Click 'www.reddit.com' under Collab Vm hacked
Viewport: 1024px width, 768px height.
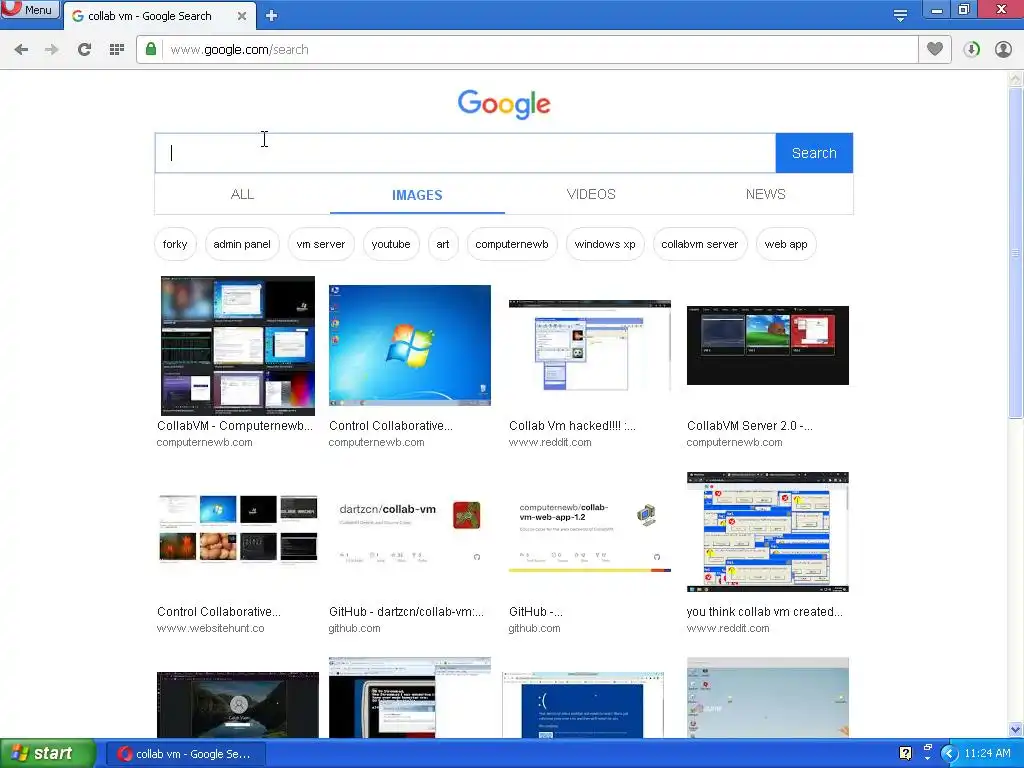550,442
